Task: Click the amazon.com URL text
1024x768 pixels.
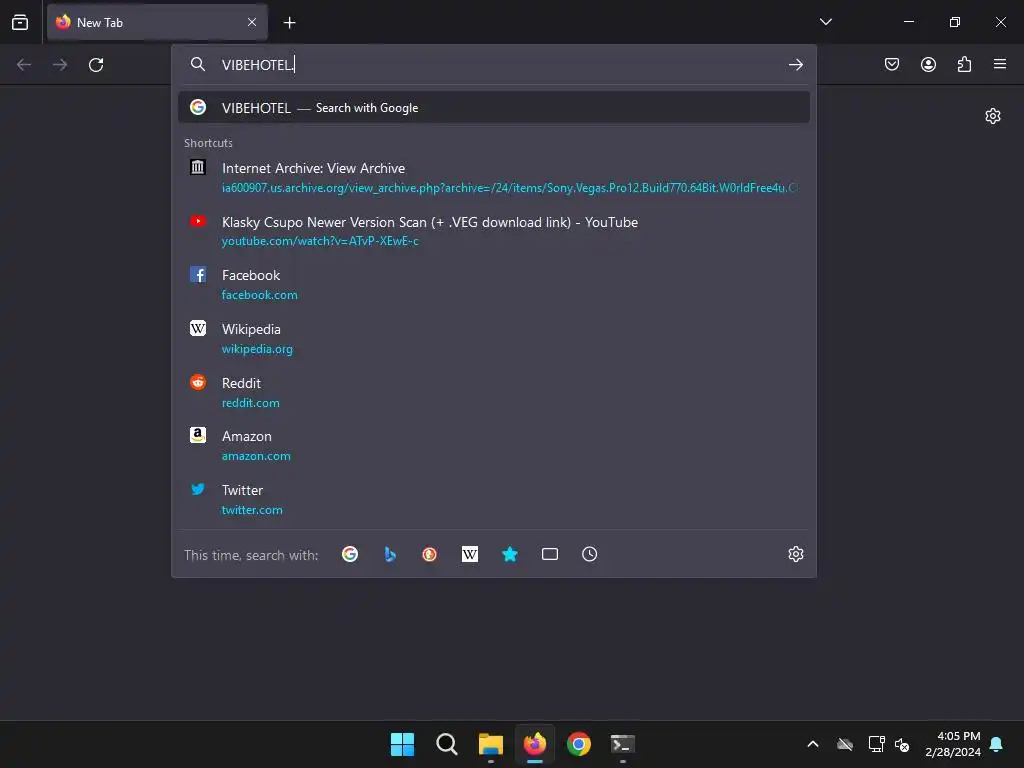Action: (256, 456)
